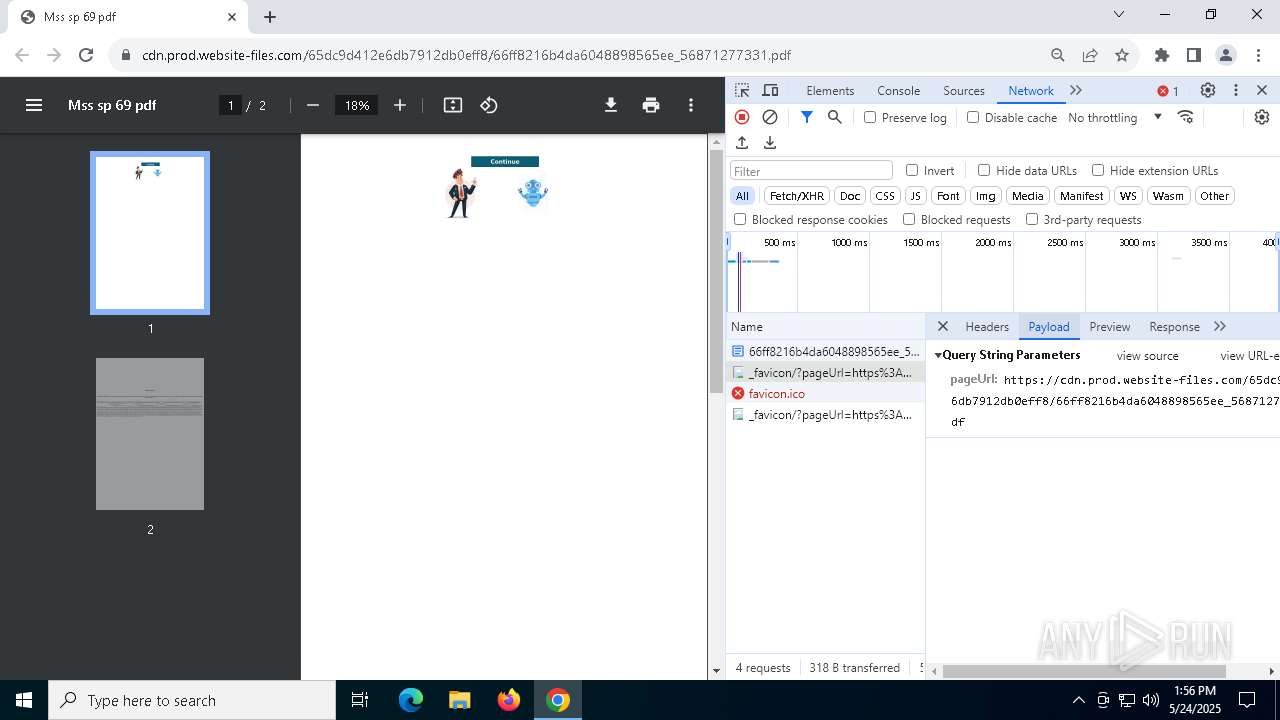This screenshot has height=720, width=1280.
Task: Select the DevTools inspect element icon
Action: pyautogui.click(x=742, y=90)
